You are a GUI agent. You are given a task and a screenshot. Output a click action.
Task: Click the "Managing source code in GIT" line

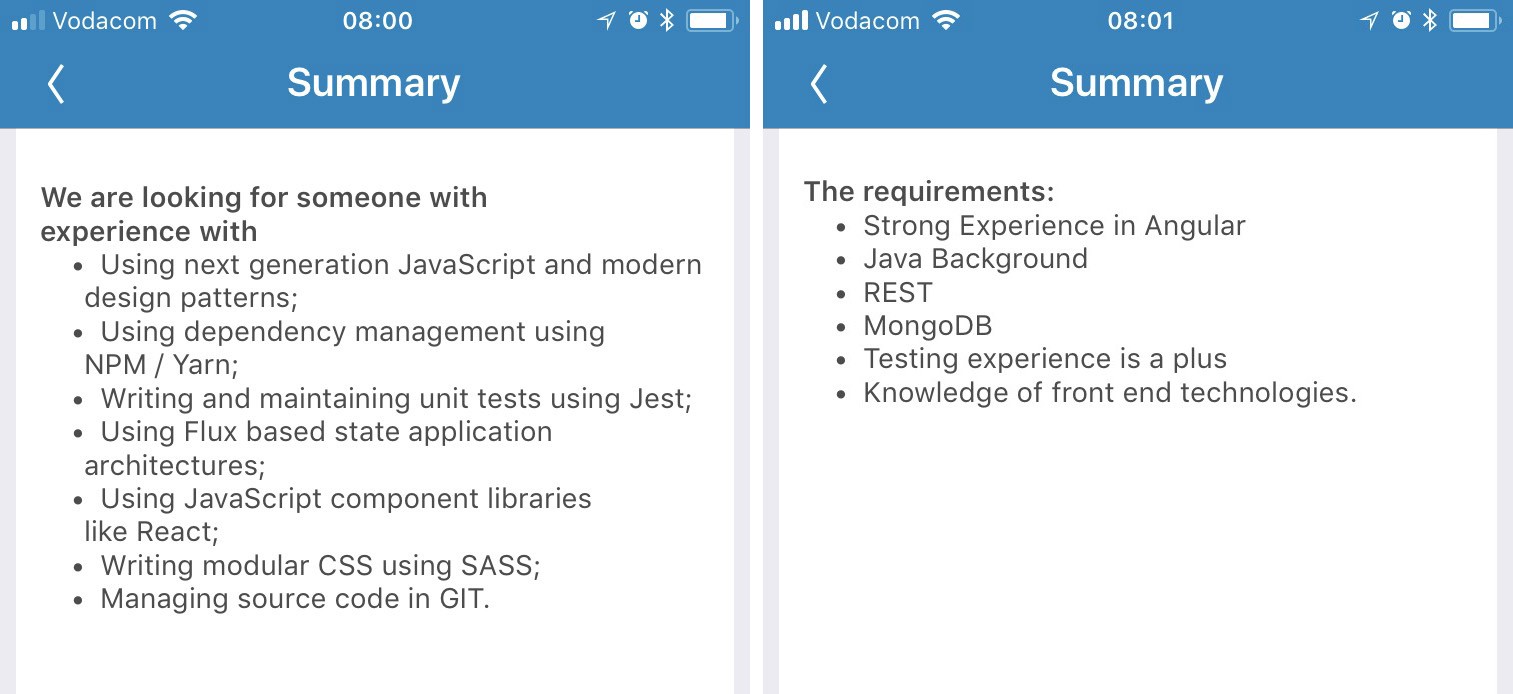point(295,599)
